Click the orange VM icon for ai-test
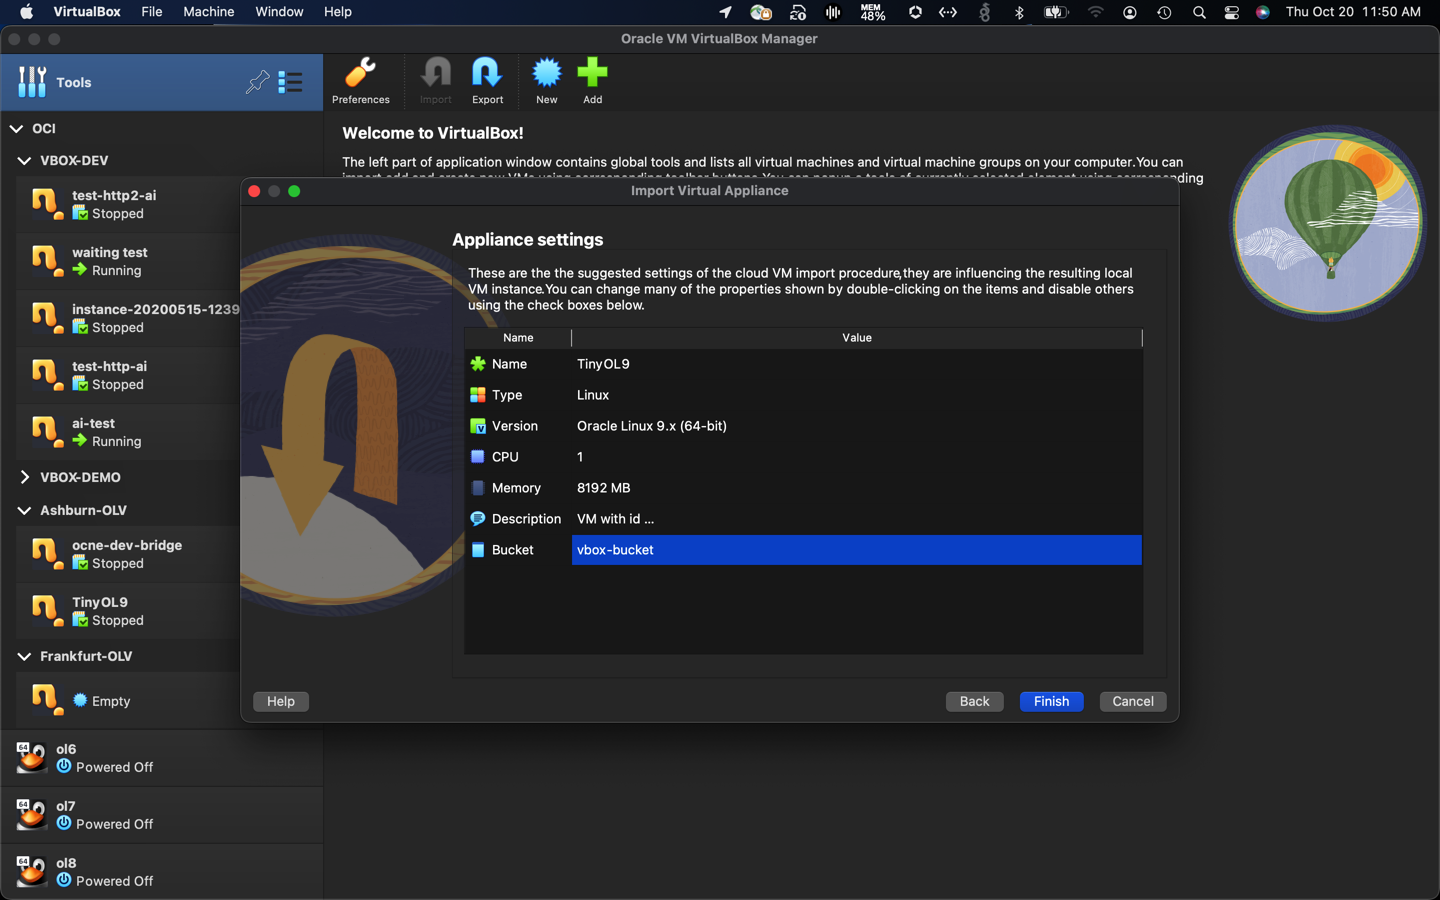1440x900 pixels. 46,431
